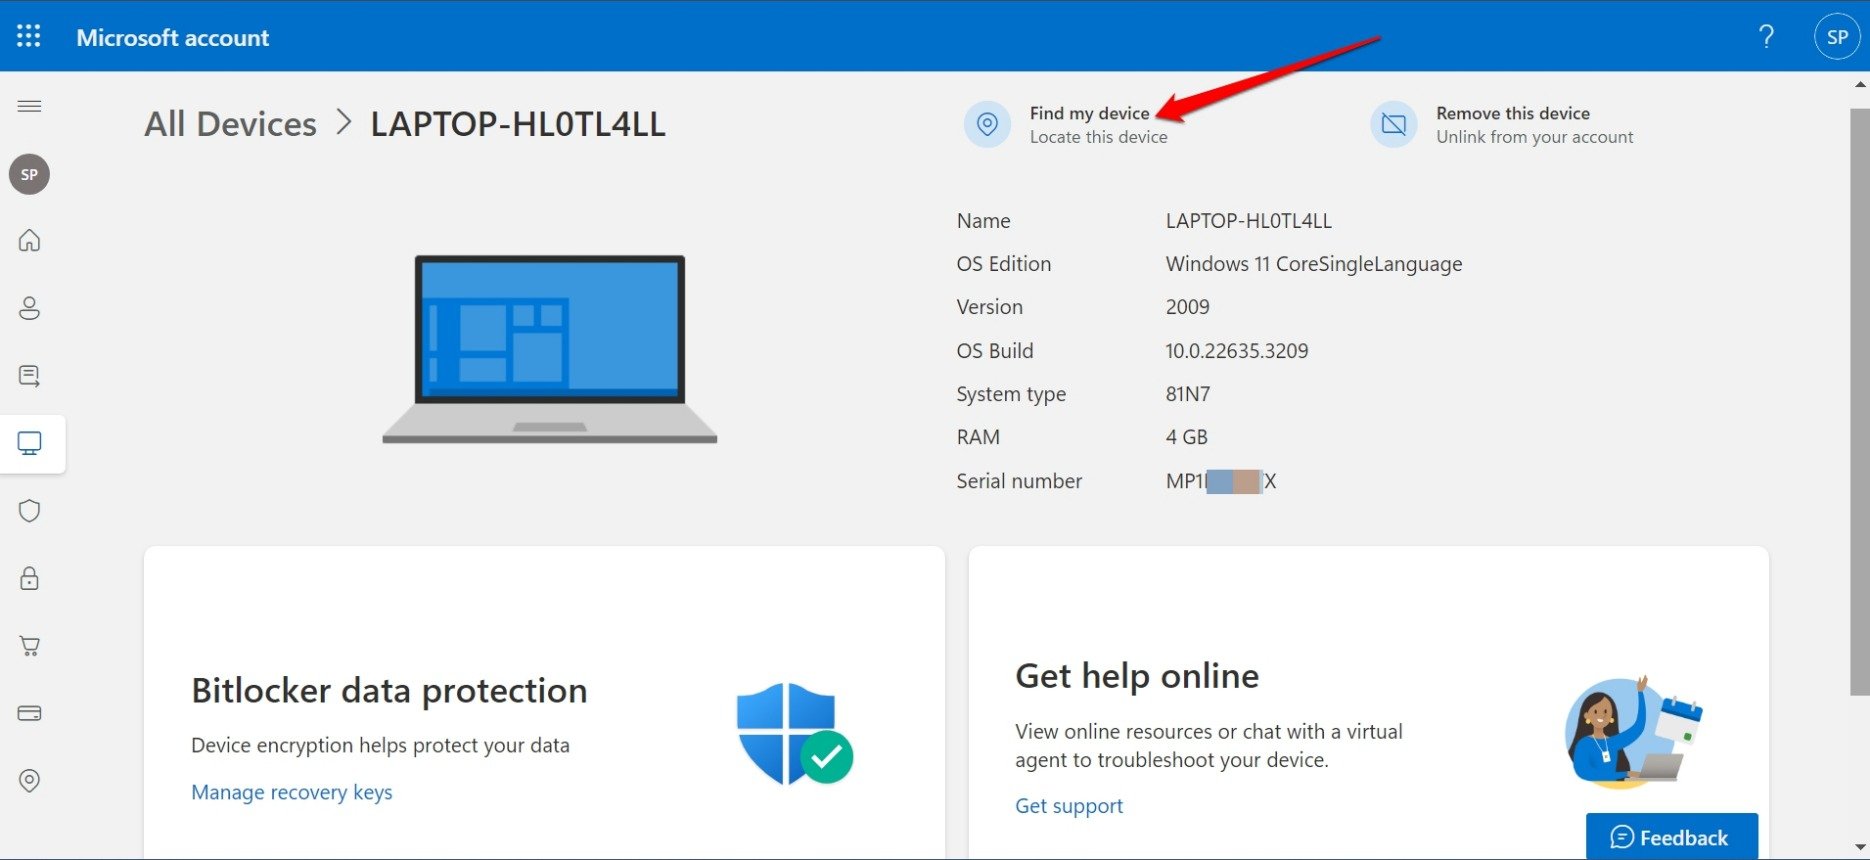Click the Locate this device subtitle
The height and width of the screenshot is (860, 1870).
point(1099,137)
